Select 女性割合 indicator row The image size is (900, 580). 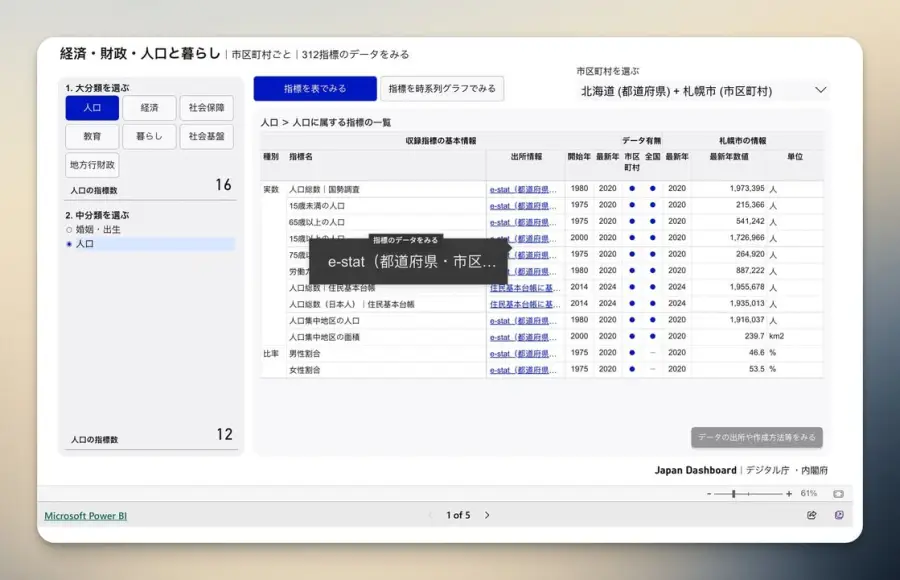305,370
